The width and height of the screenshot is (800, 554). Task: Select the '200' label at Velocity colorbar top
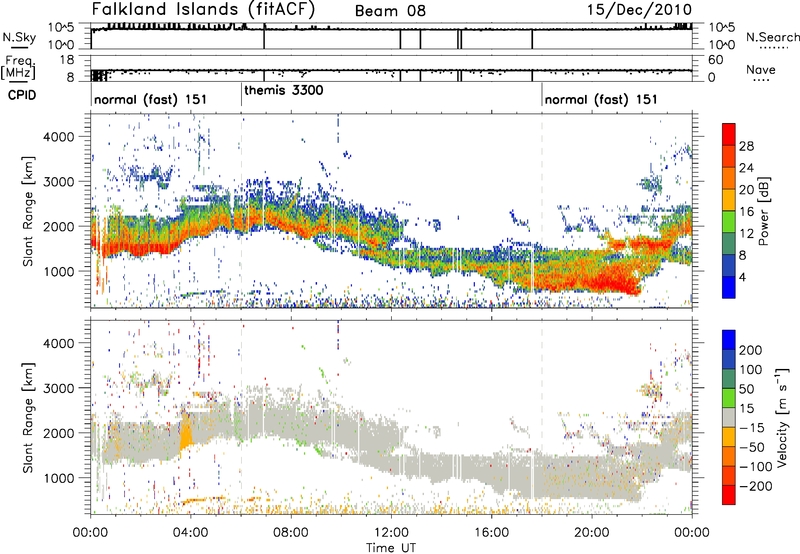pyautogui.click(x=751, y=350)
